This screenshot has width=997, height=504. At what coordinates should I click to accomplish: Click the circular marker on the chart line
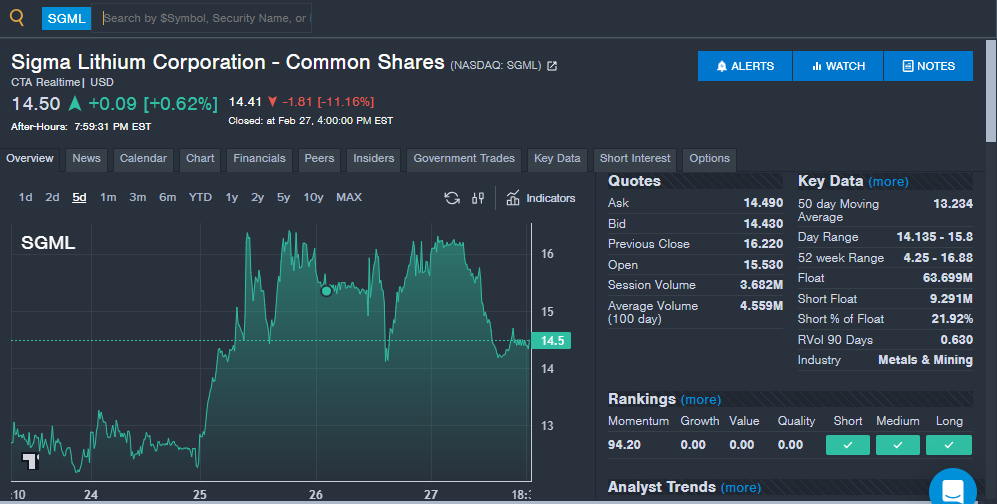pyautogui.click(x=326, y=291)
